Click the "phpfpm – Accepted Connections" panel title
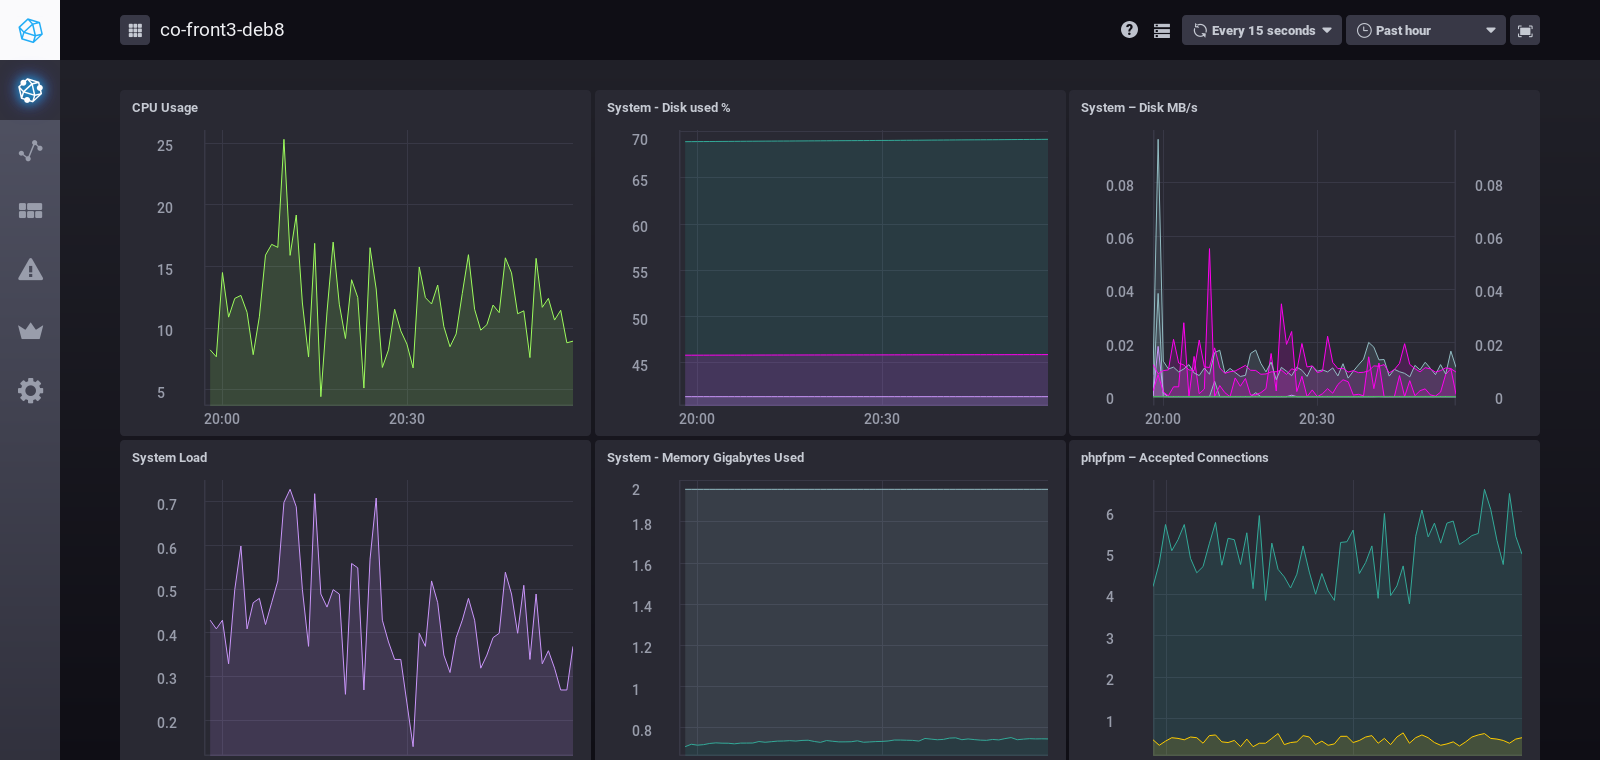Screen dimensions: 1600x760 [x=1174, y=458]
